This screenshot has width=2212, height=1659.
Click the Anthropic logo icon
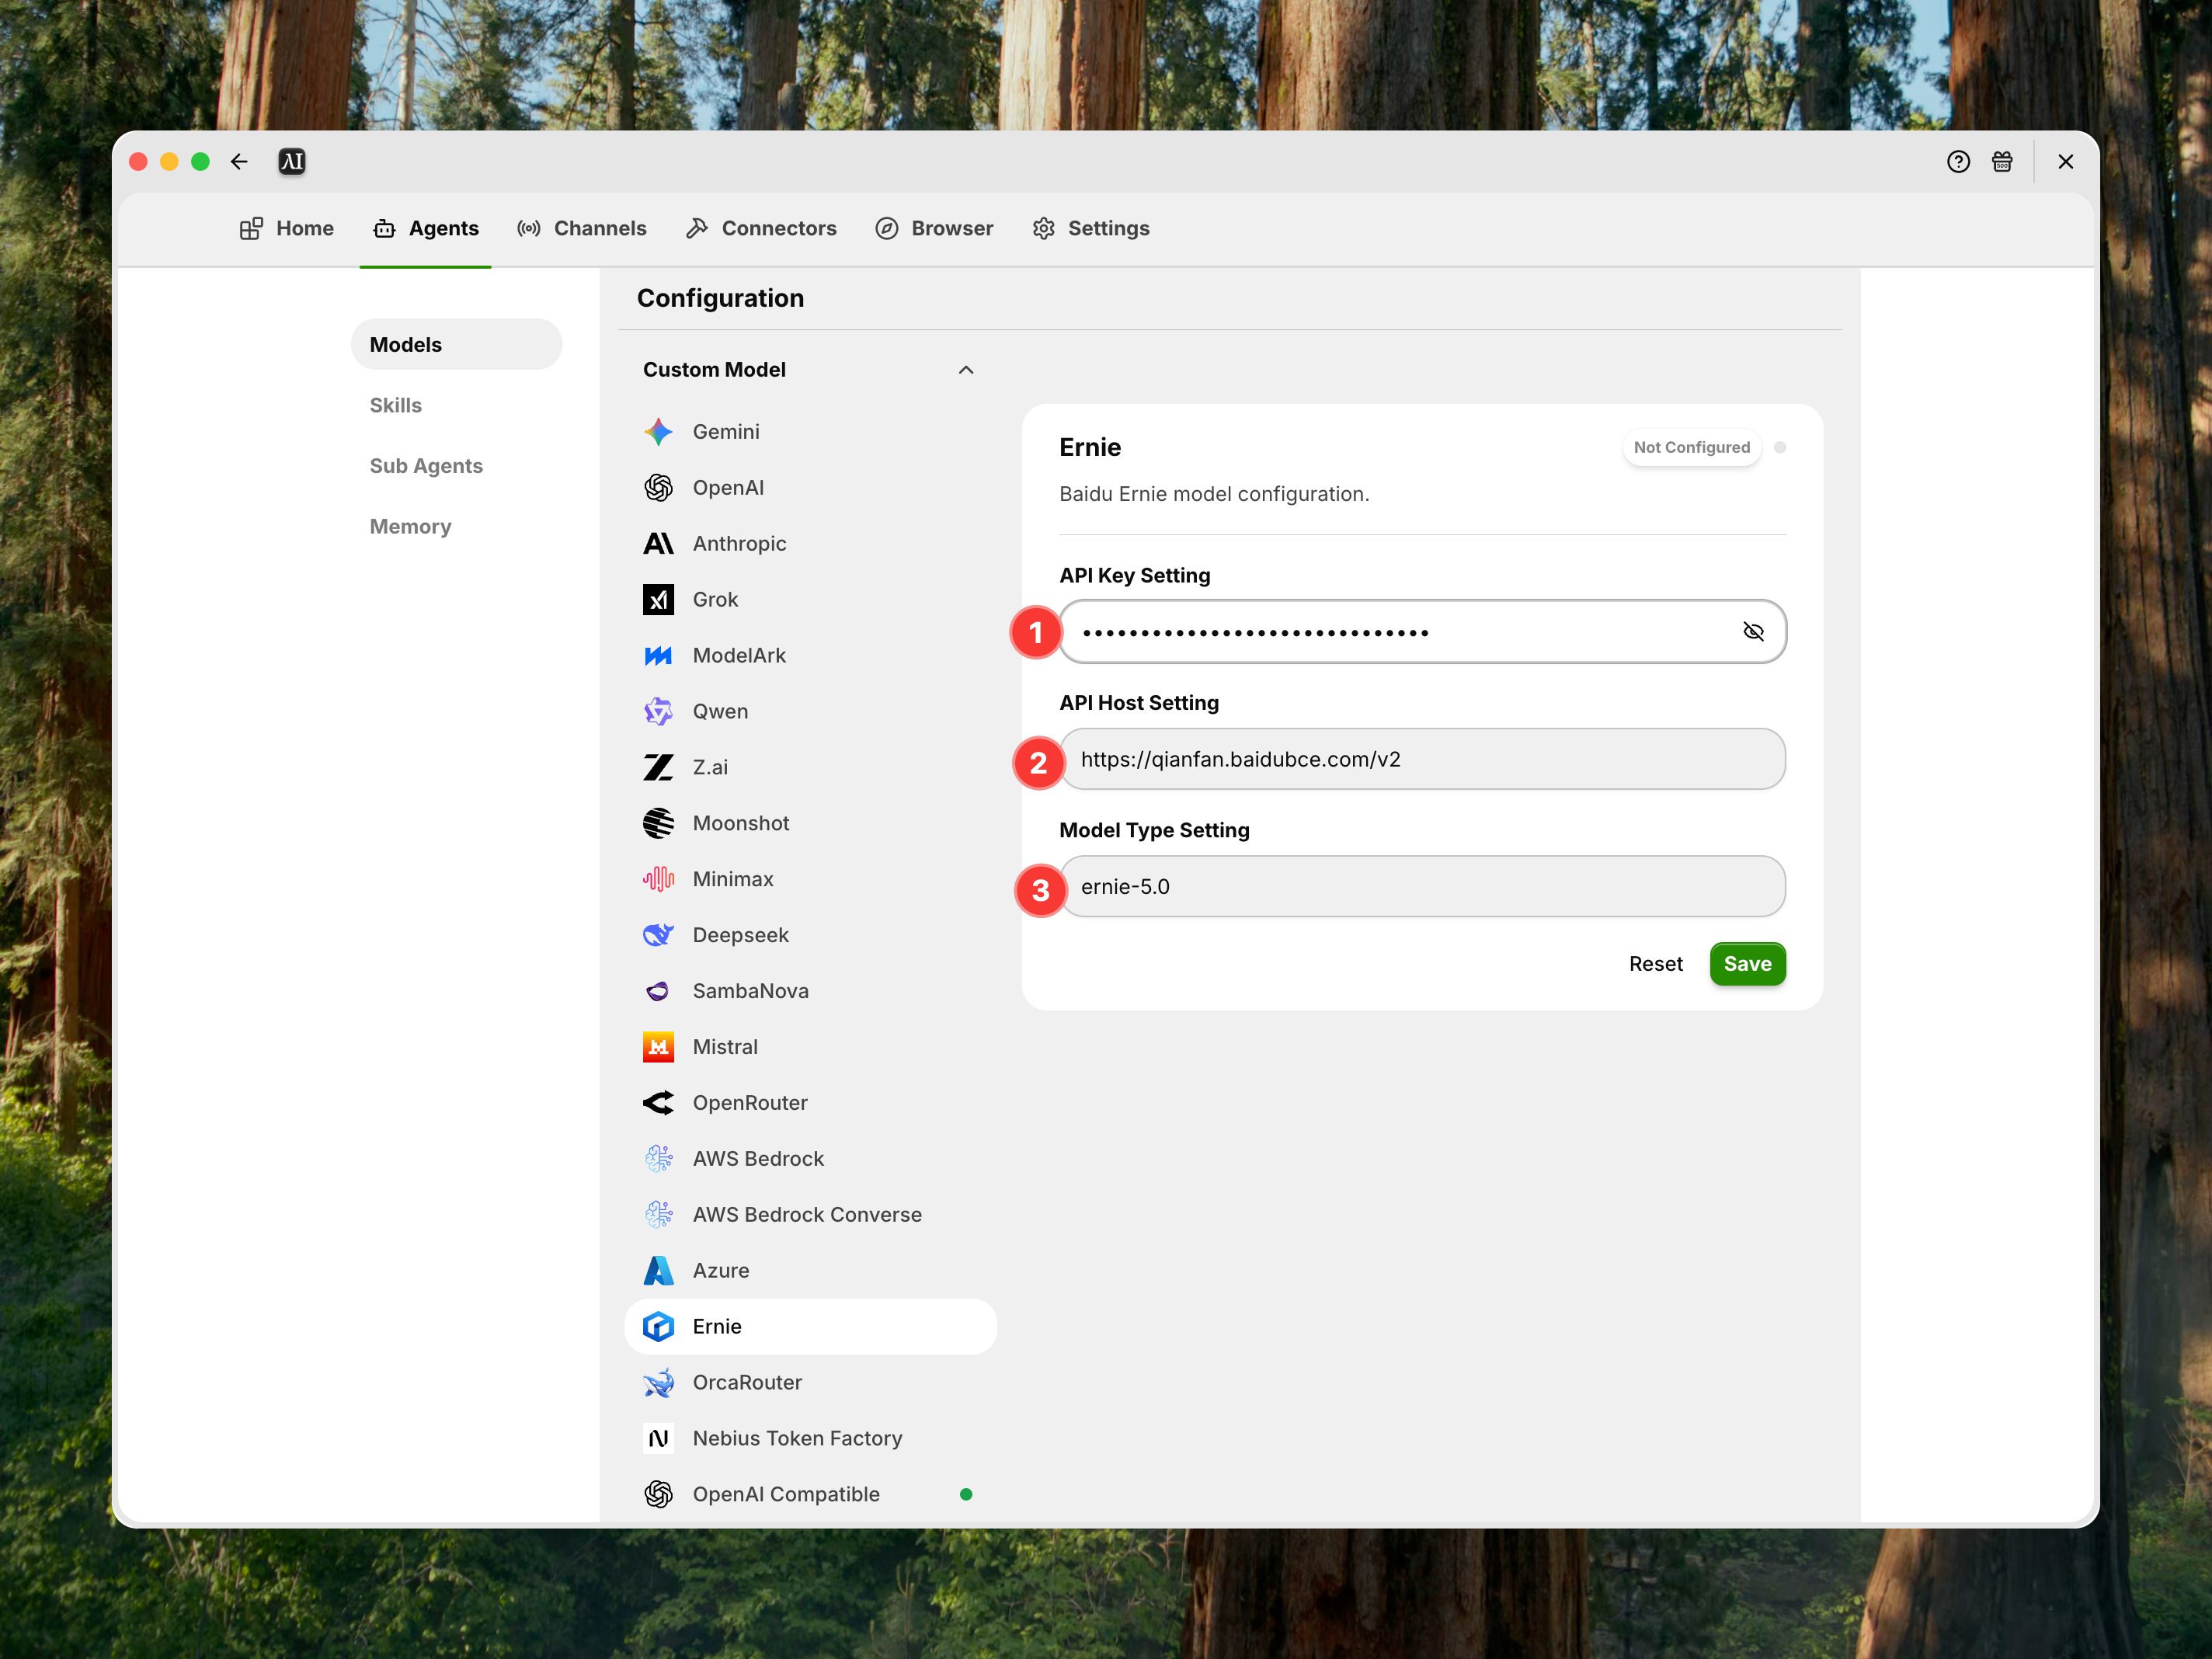click(x=658, y=544)
